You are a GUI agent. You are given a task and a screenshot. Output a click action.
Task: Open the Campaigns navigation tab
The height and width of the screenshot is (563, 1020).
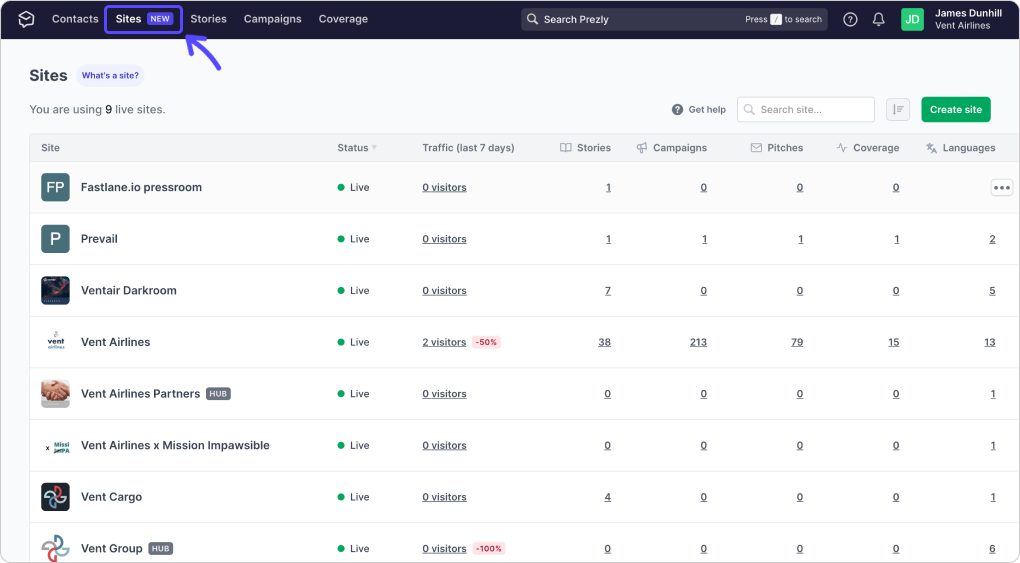click(x=273, y=19)
